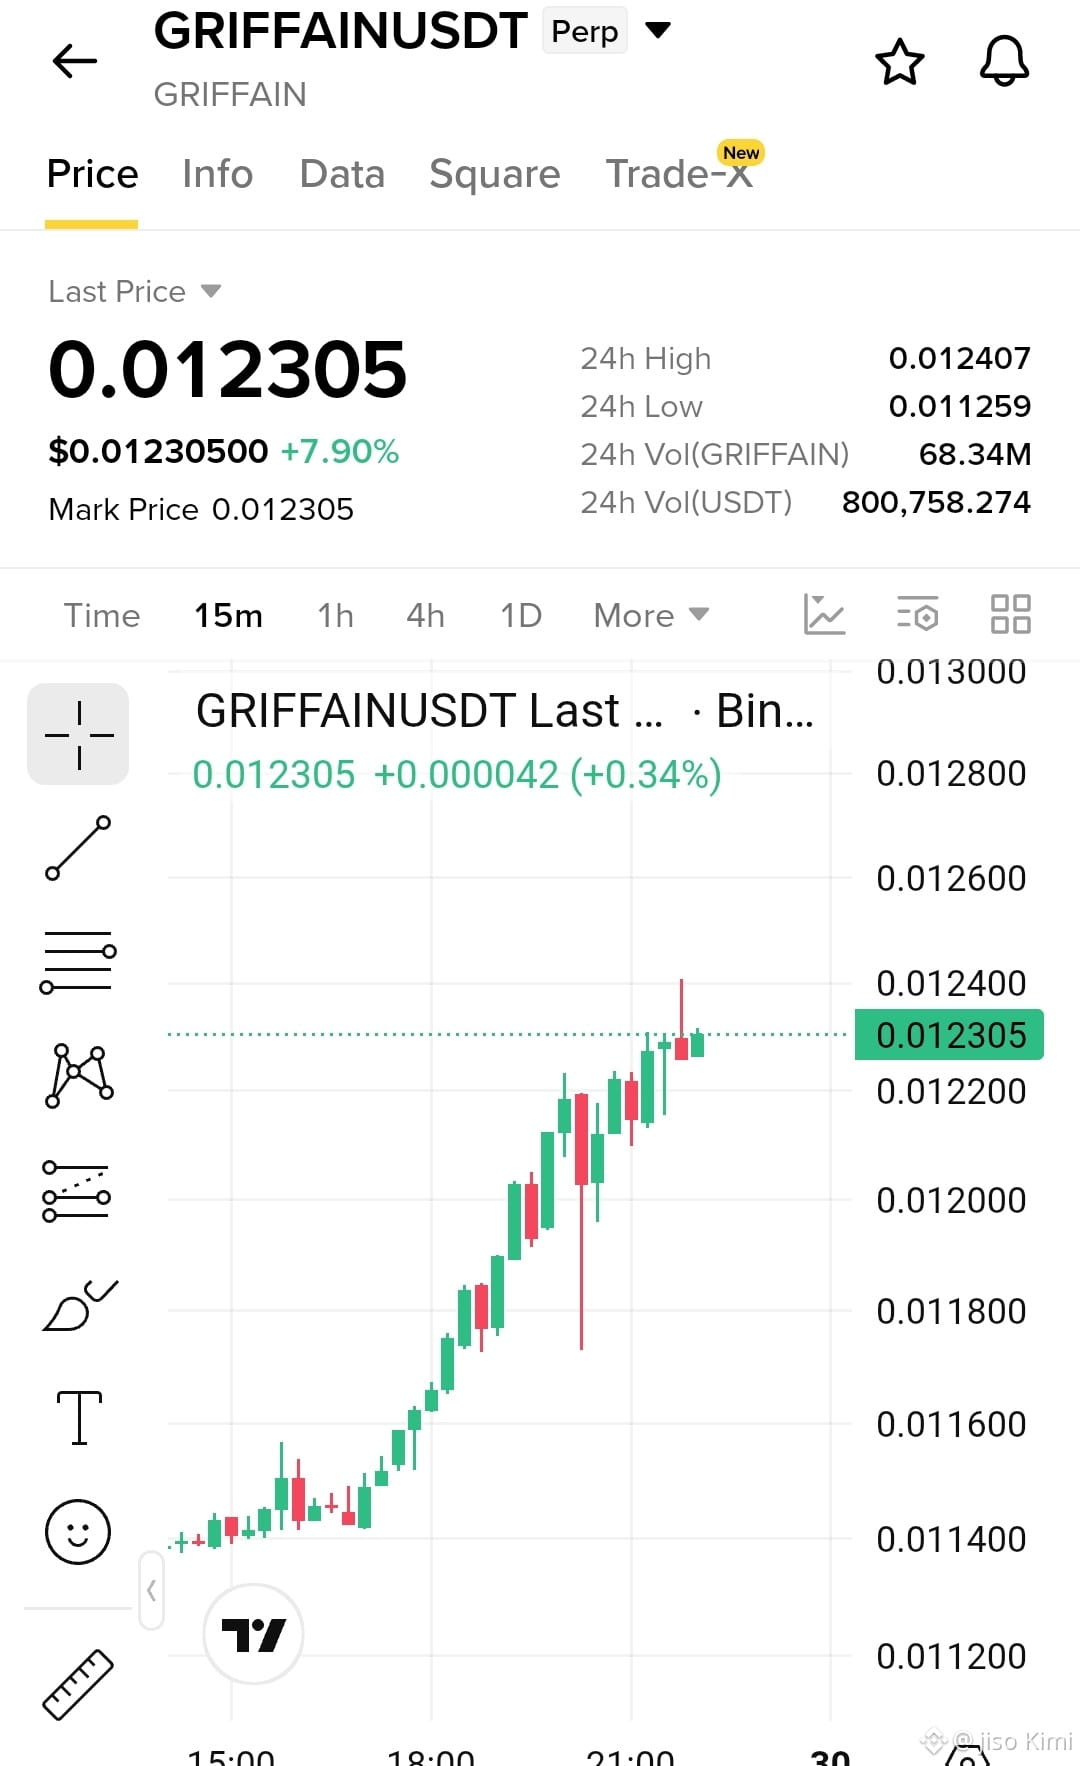The height and width of the screenshot is (1766, 1080).
Task: Click the 24h Vol(USDT) value 800,758.274
Action: (936, 502)
